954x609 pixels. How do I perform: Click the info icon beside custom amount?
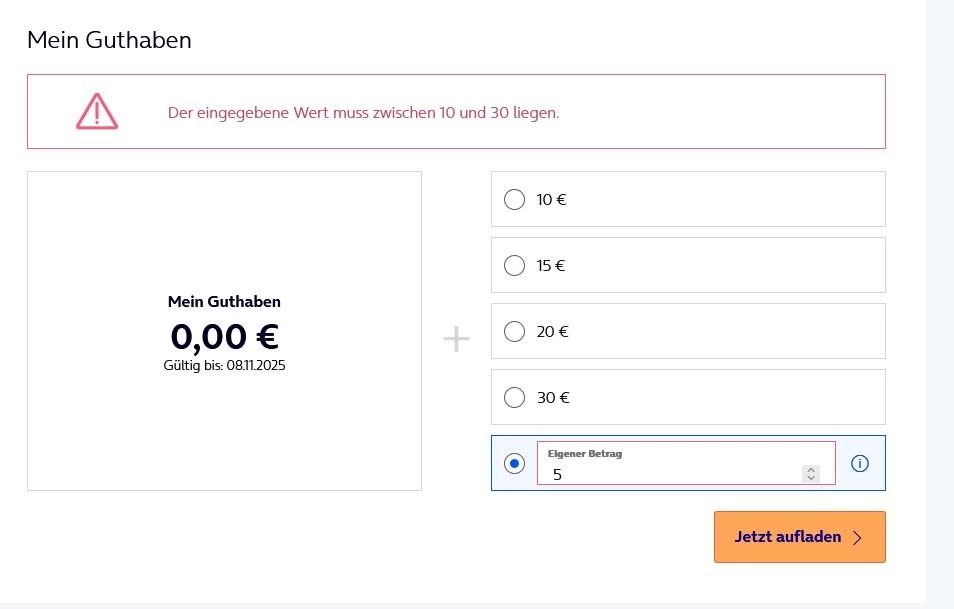point(859,463)
